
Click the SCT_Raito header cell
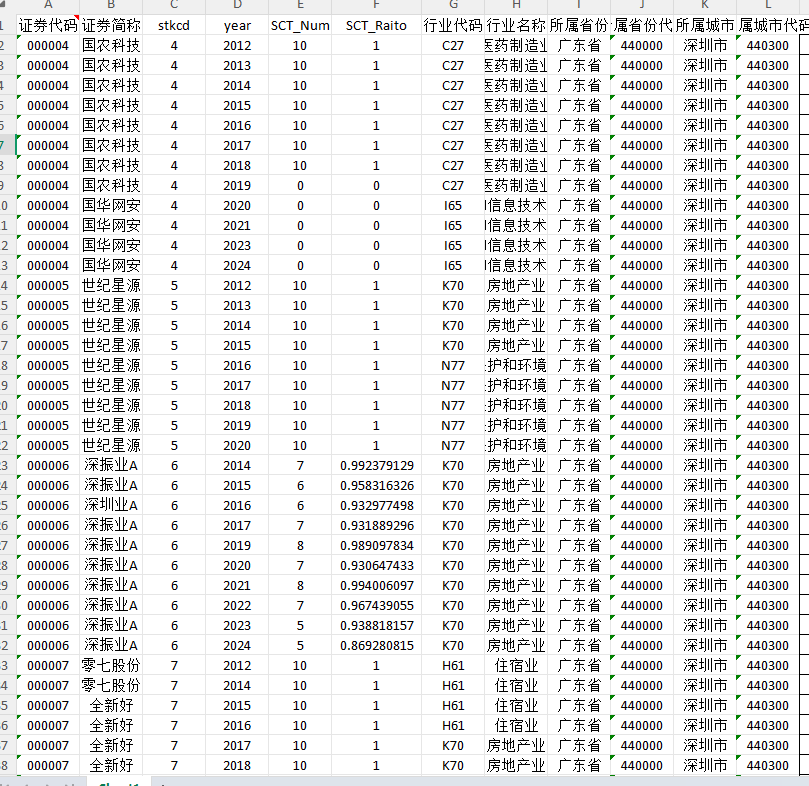point(376,25)
